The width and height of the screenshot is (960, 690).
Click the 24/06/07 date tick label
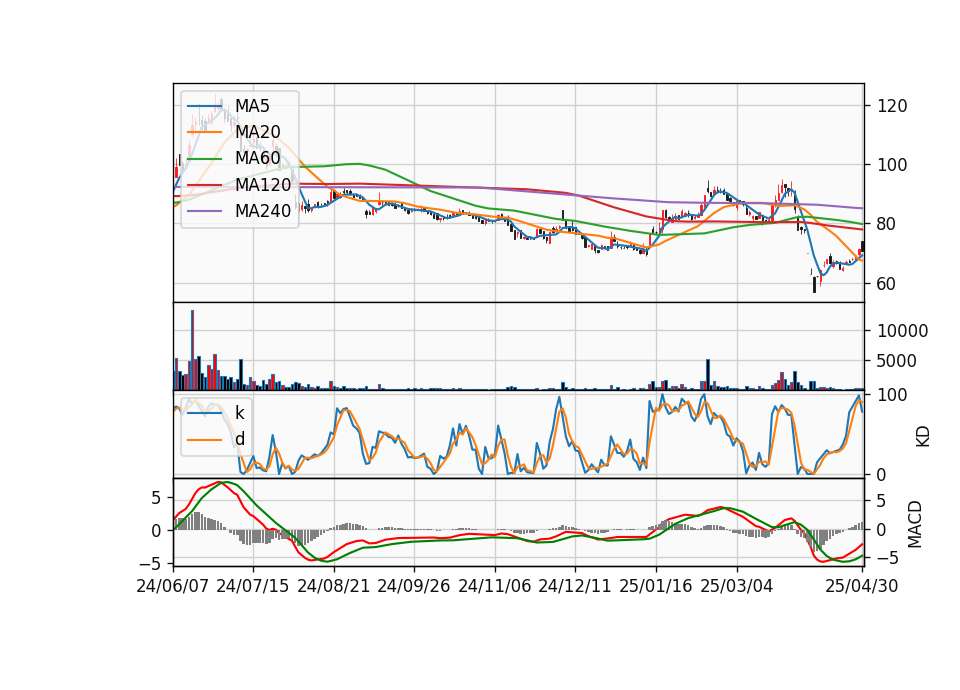[x=173, y=586]
